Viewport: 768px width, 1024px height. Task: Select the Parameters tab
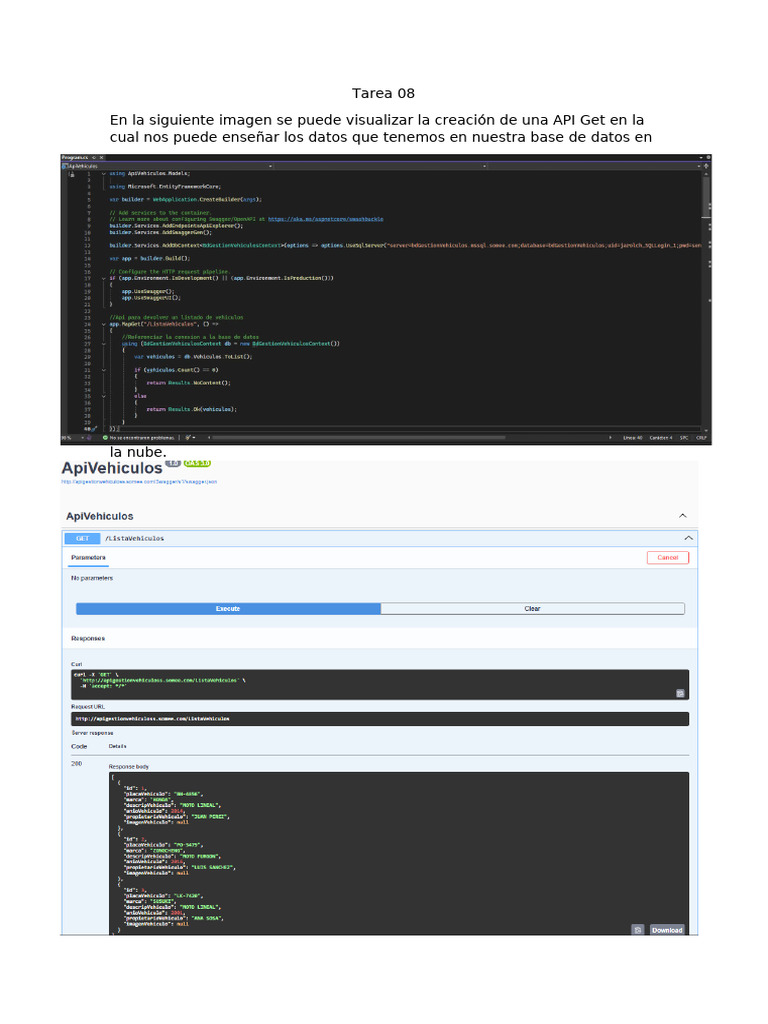[88, 557]
